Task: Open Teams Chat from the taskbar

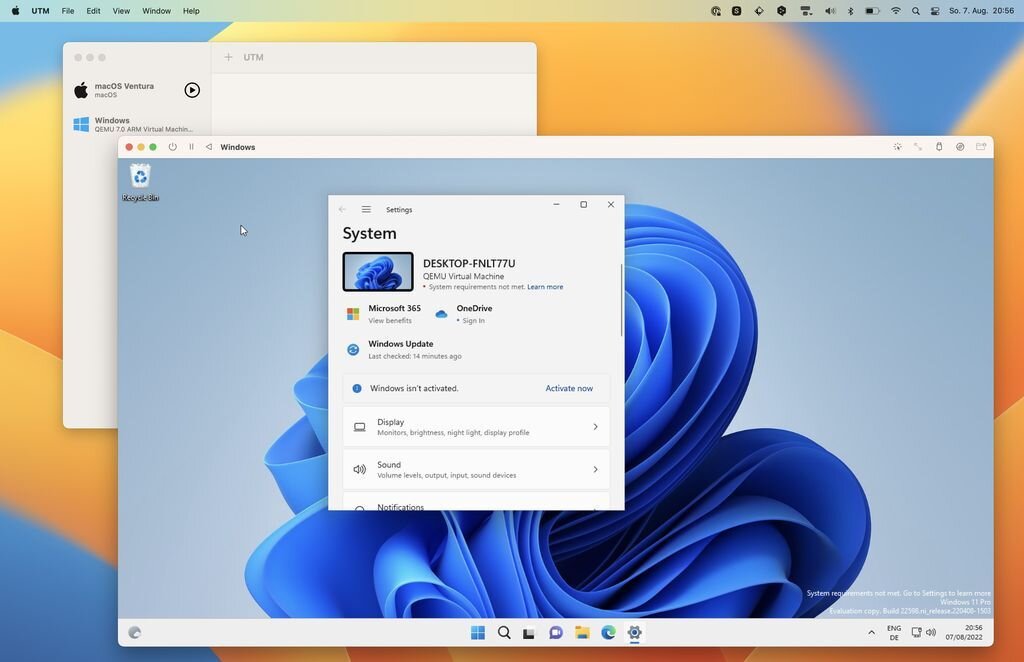Action: click(x=556, y=632)
